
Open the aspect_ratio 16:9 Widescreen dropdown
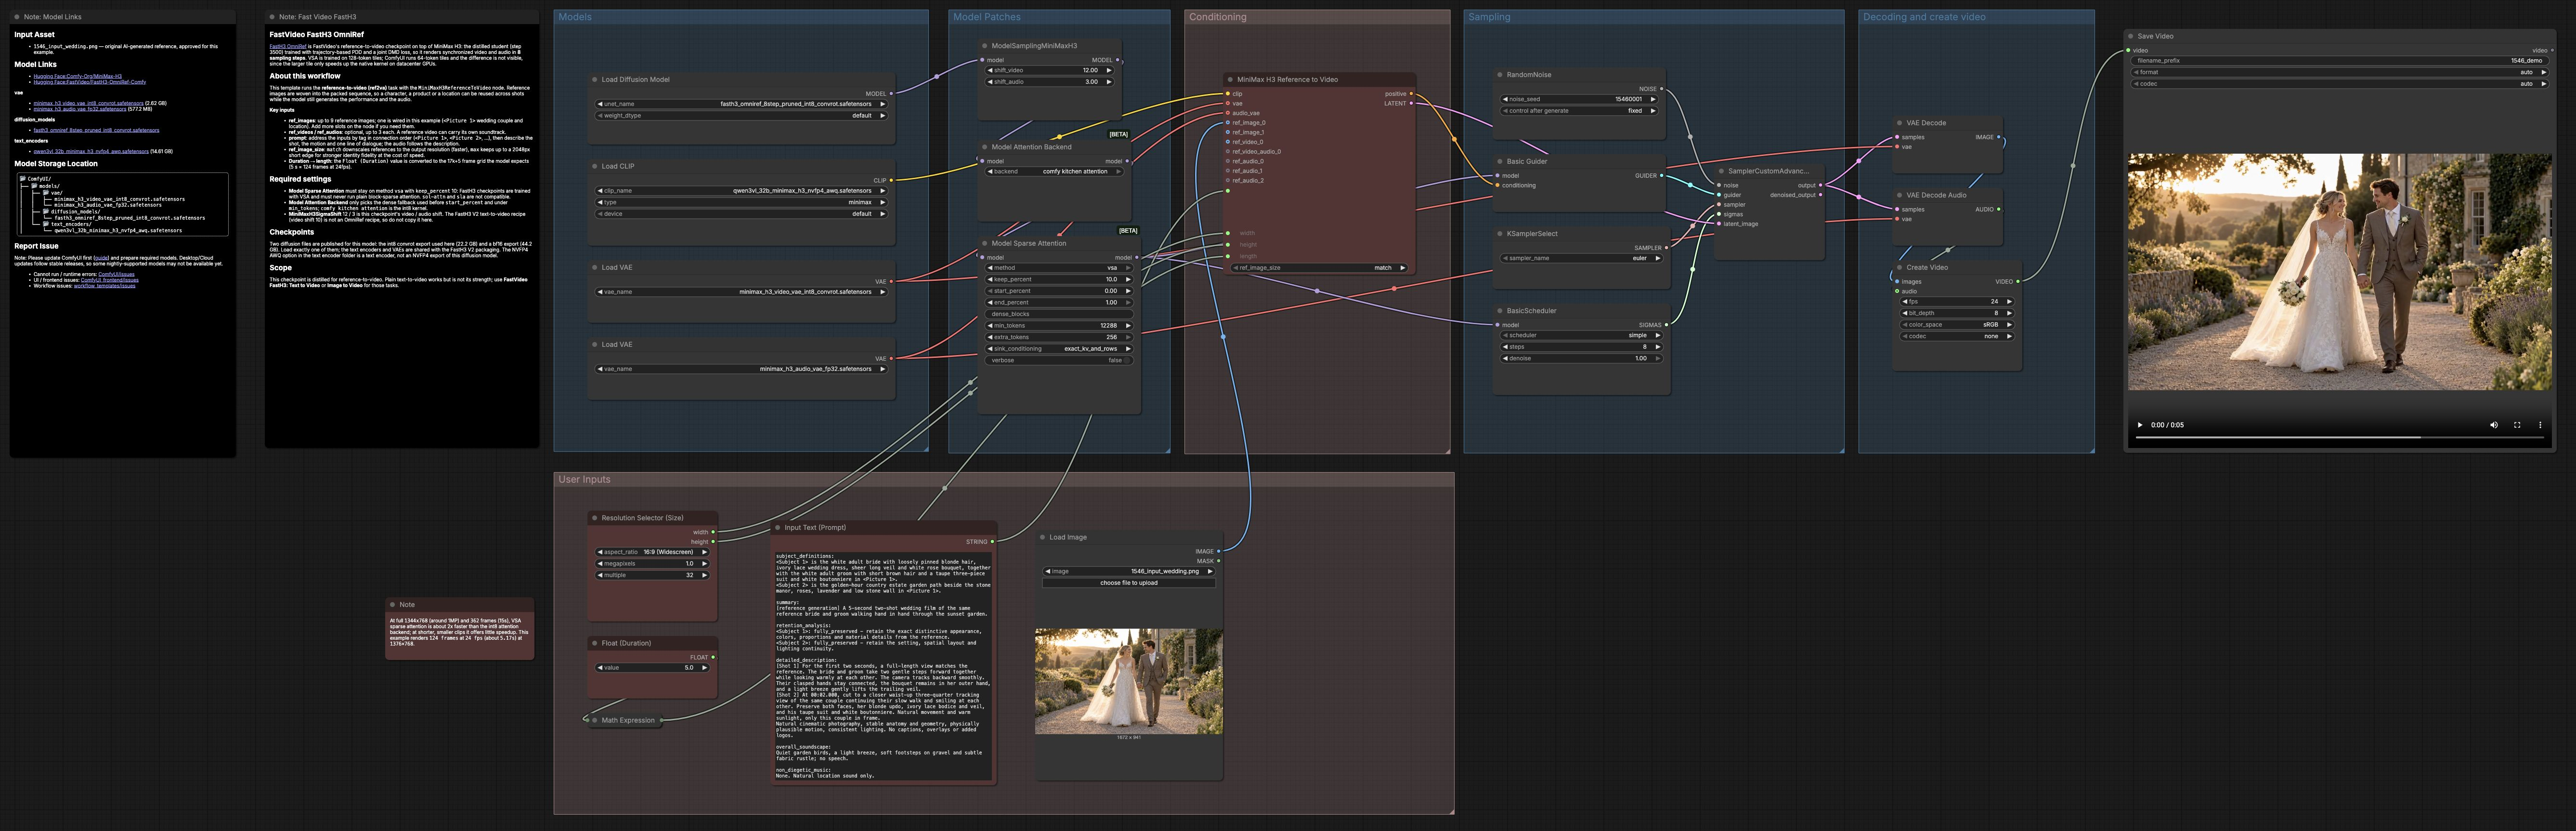coord(652,552)
